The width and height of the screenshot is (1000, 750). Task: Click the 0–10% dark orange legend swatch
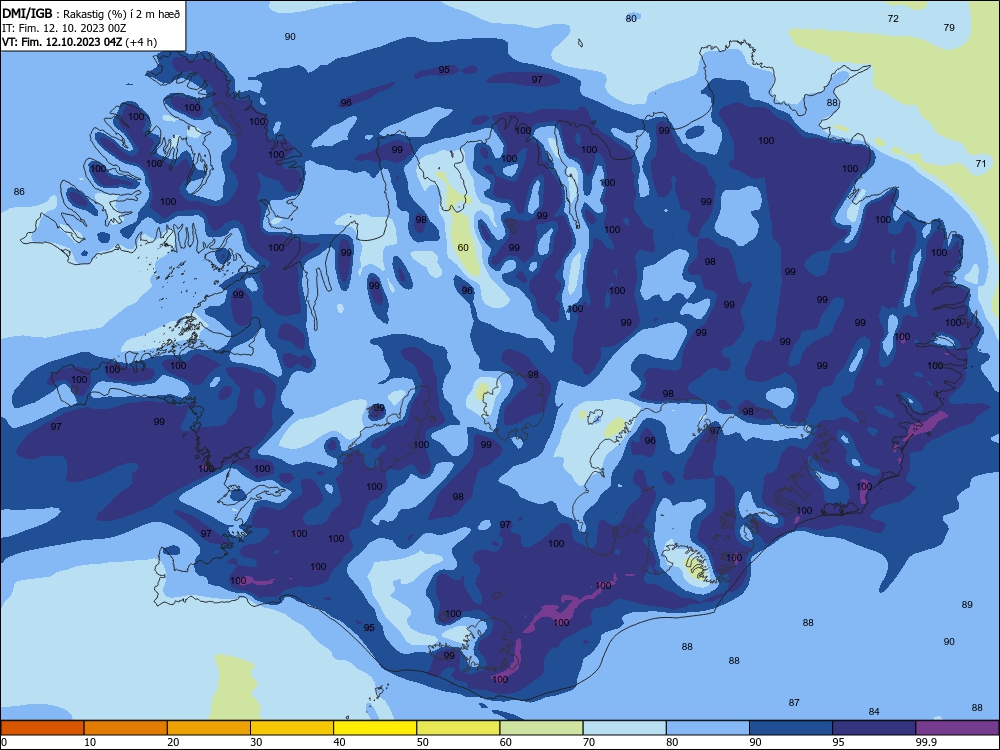42,728
